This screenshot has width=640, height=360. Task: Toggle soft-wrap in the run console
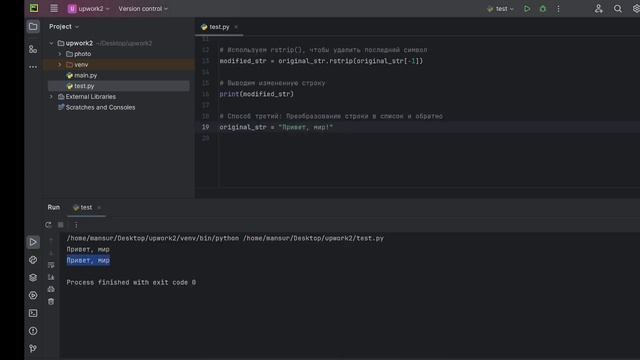click(x=51, y=265)
